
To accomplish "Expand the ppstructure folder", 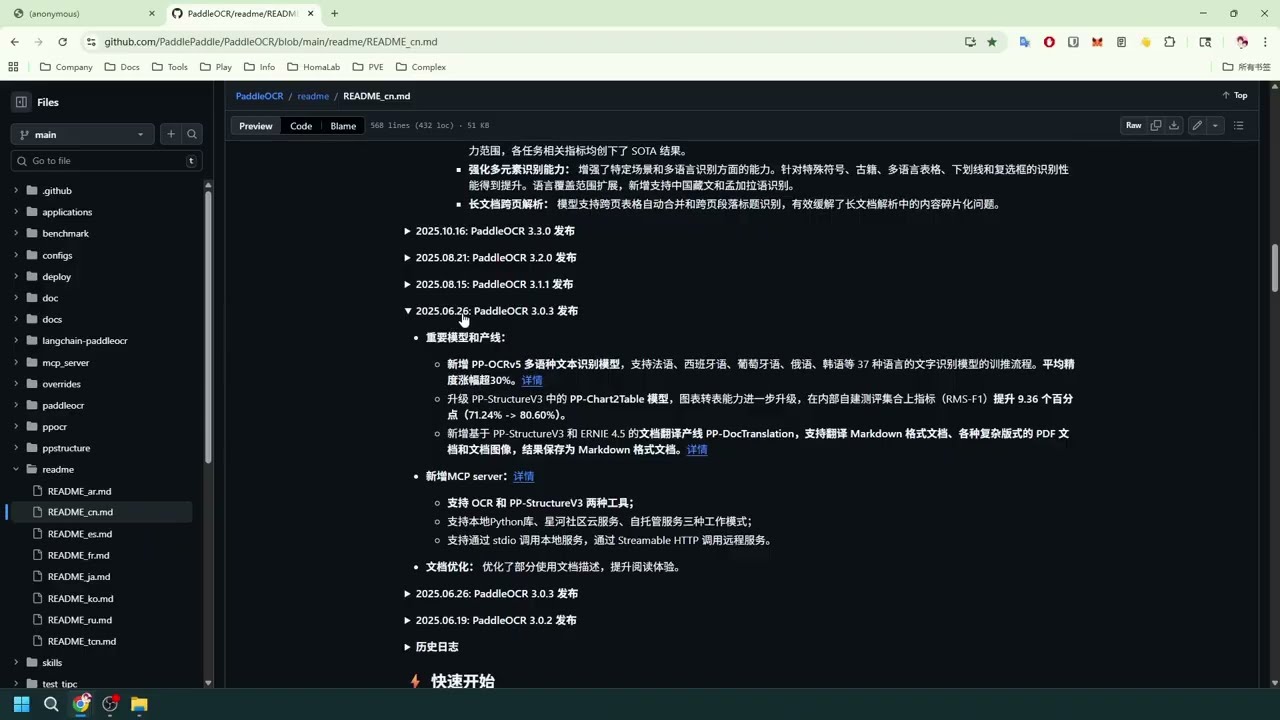I will [x=16, y=448].
